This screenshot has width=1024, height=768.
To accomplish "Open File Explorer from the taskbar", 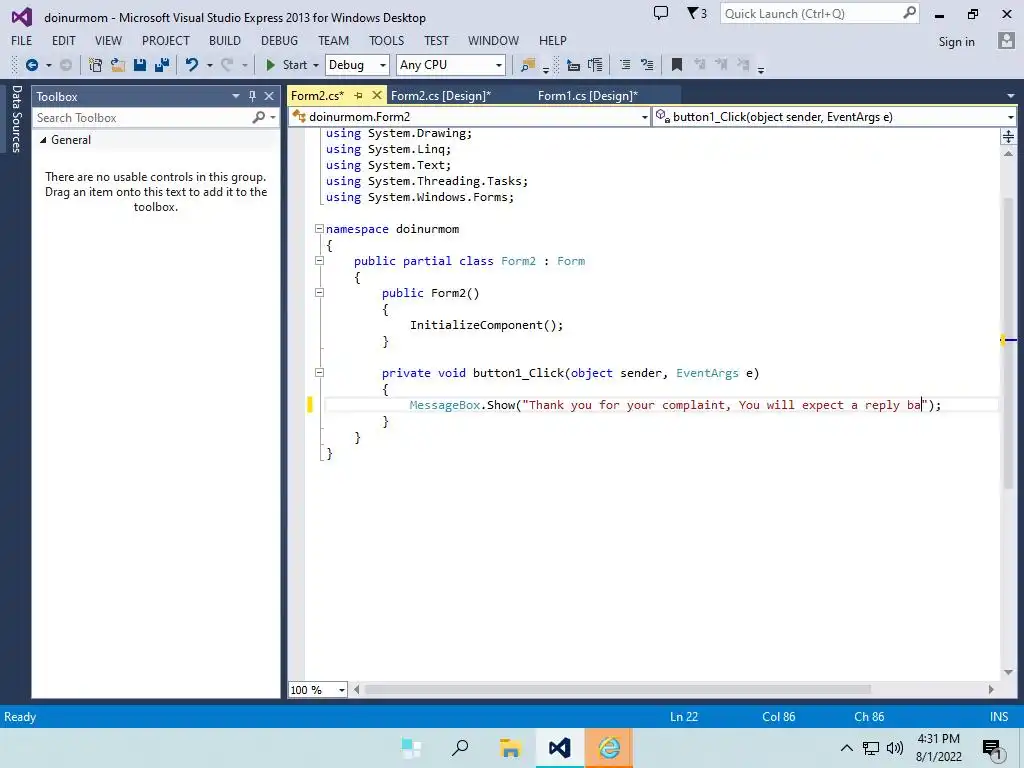I will coord(510,748).
